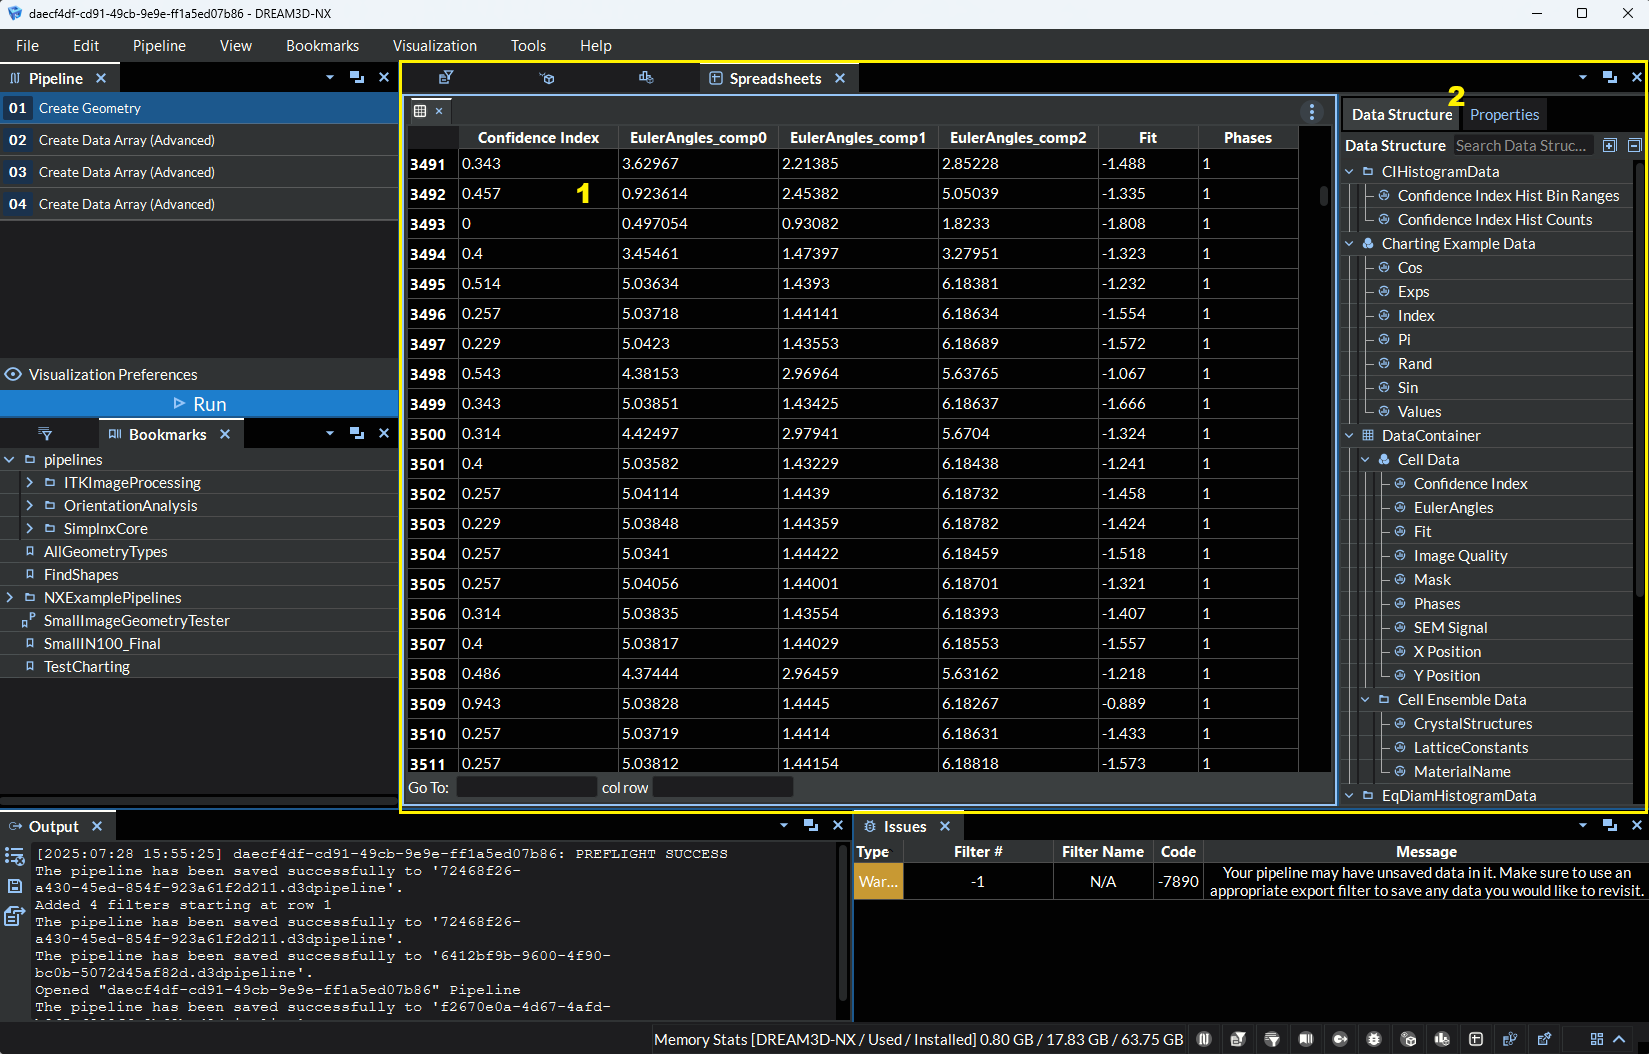Image resolution: width=1649 pixels, height=1054 pixels.
Task: Collapse the Charting Example Data group
Action: tap(1349, 244)
